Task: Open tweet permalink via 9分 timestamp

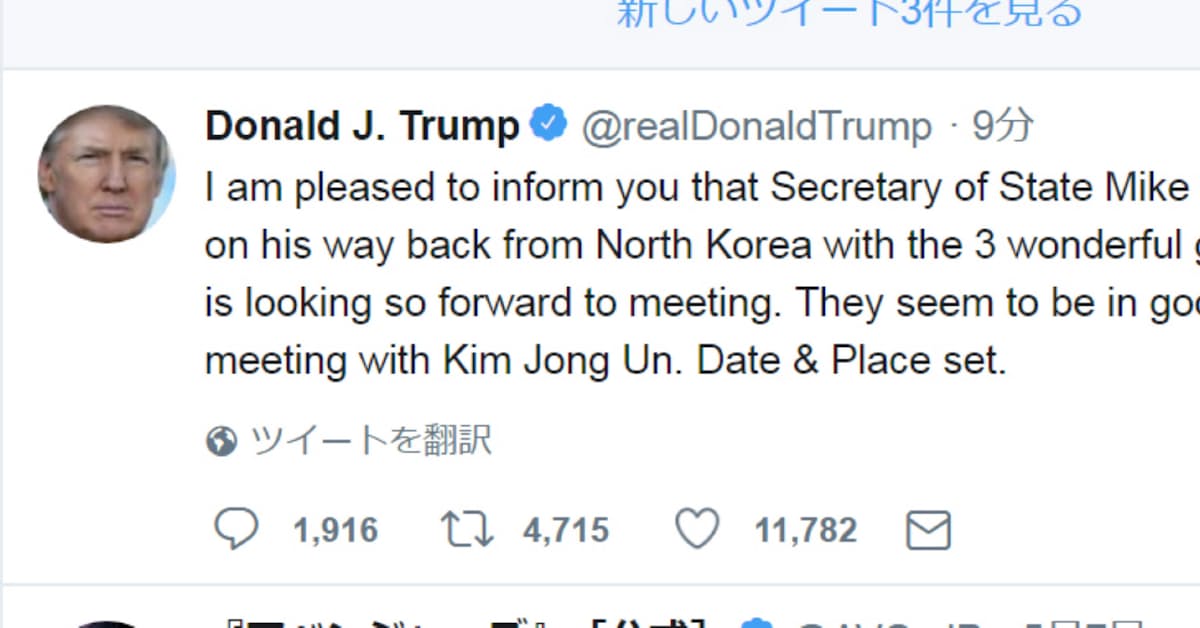Action: pyautogui.click(x=1003, y=127)
